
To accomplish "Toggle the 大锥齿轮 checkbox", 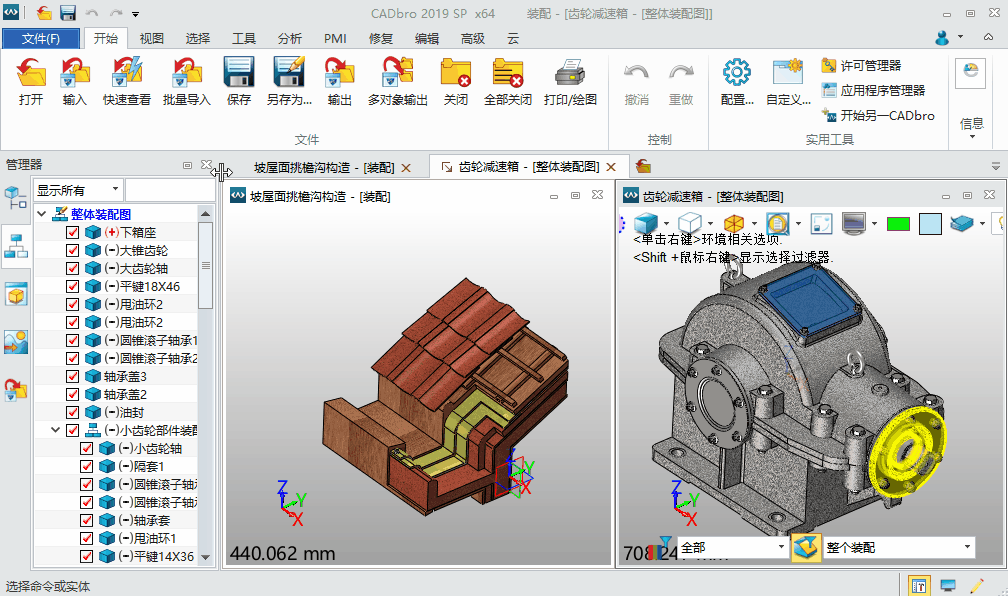I will [x=73, y=250].
